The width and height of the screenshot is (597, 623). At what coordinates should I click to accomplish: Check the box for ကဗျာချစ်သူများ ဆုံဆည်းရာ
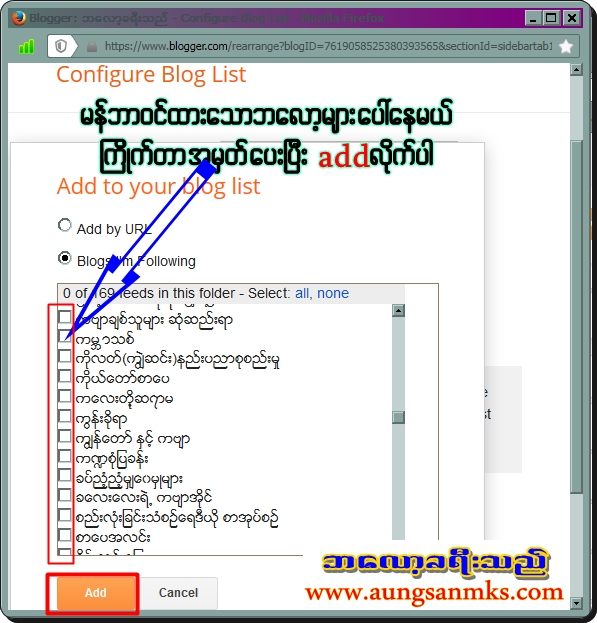(64, 317)
